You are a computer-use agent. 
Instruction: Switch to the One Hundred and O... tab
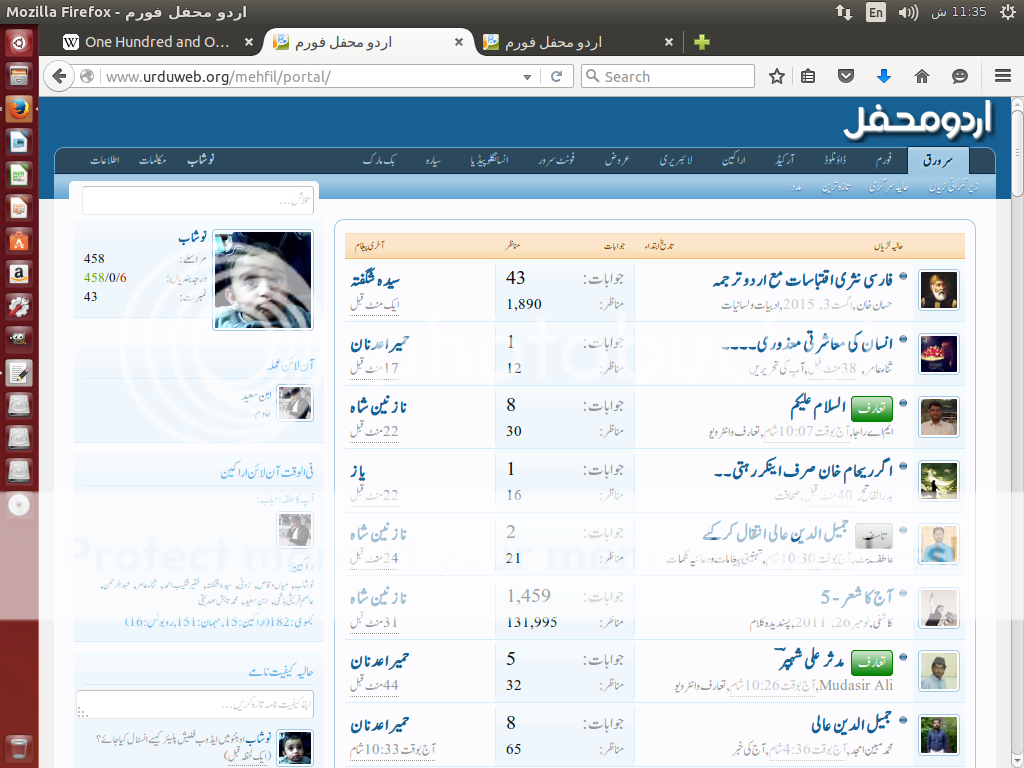[157, 42]
